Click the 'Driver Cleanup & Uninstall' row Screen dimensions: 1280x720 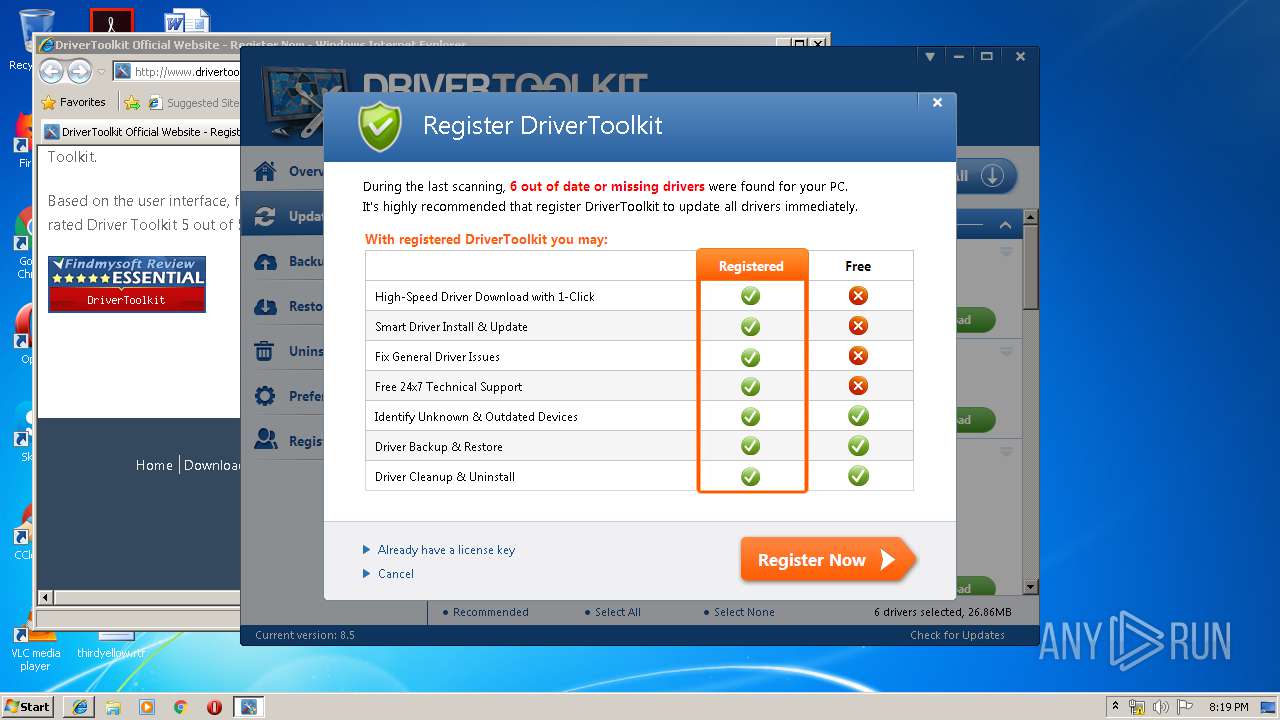point(639,476)
